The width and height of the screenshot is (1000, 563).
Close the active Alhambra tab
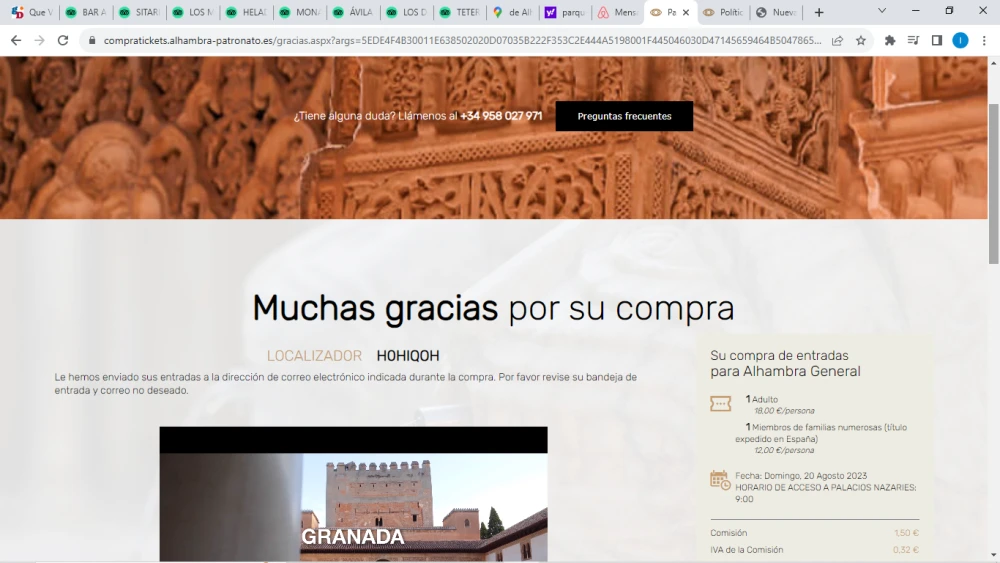[x=686, y=12]
